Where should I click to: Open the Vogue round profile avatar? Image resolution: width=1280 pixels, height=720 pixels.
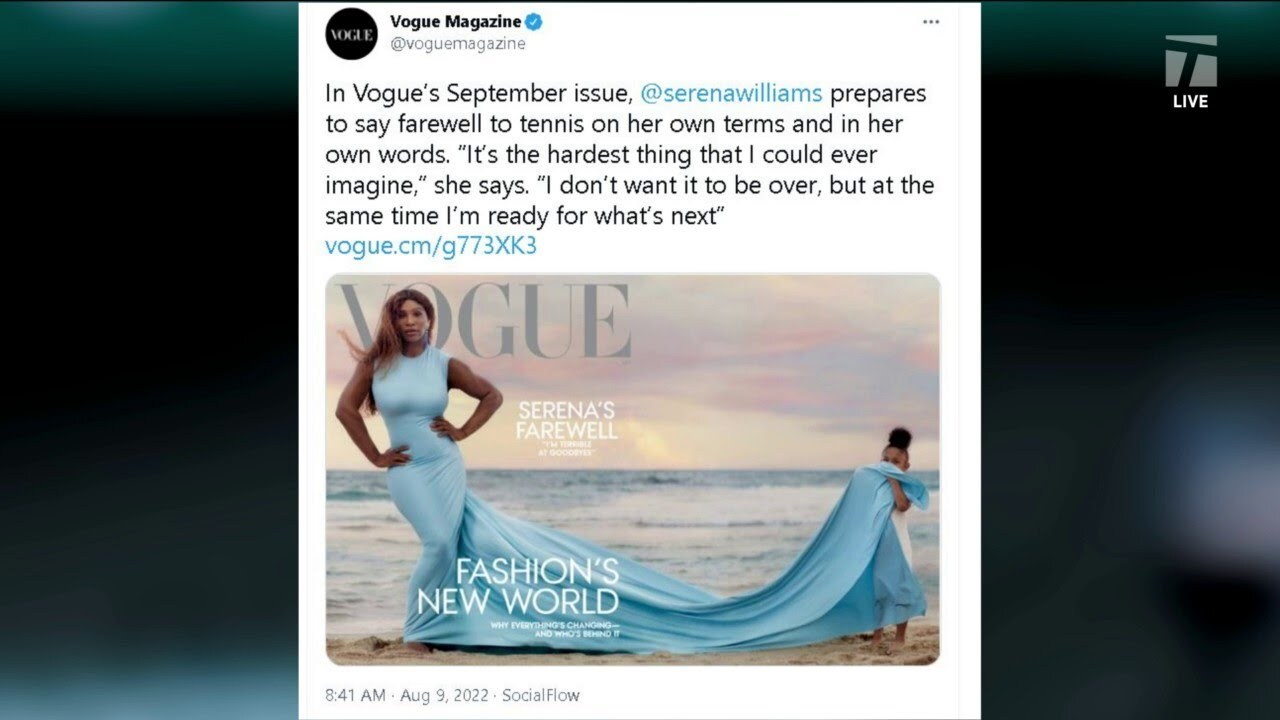coord(351,33)
